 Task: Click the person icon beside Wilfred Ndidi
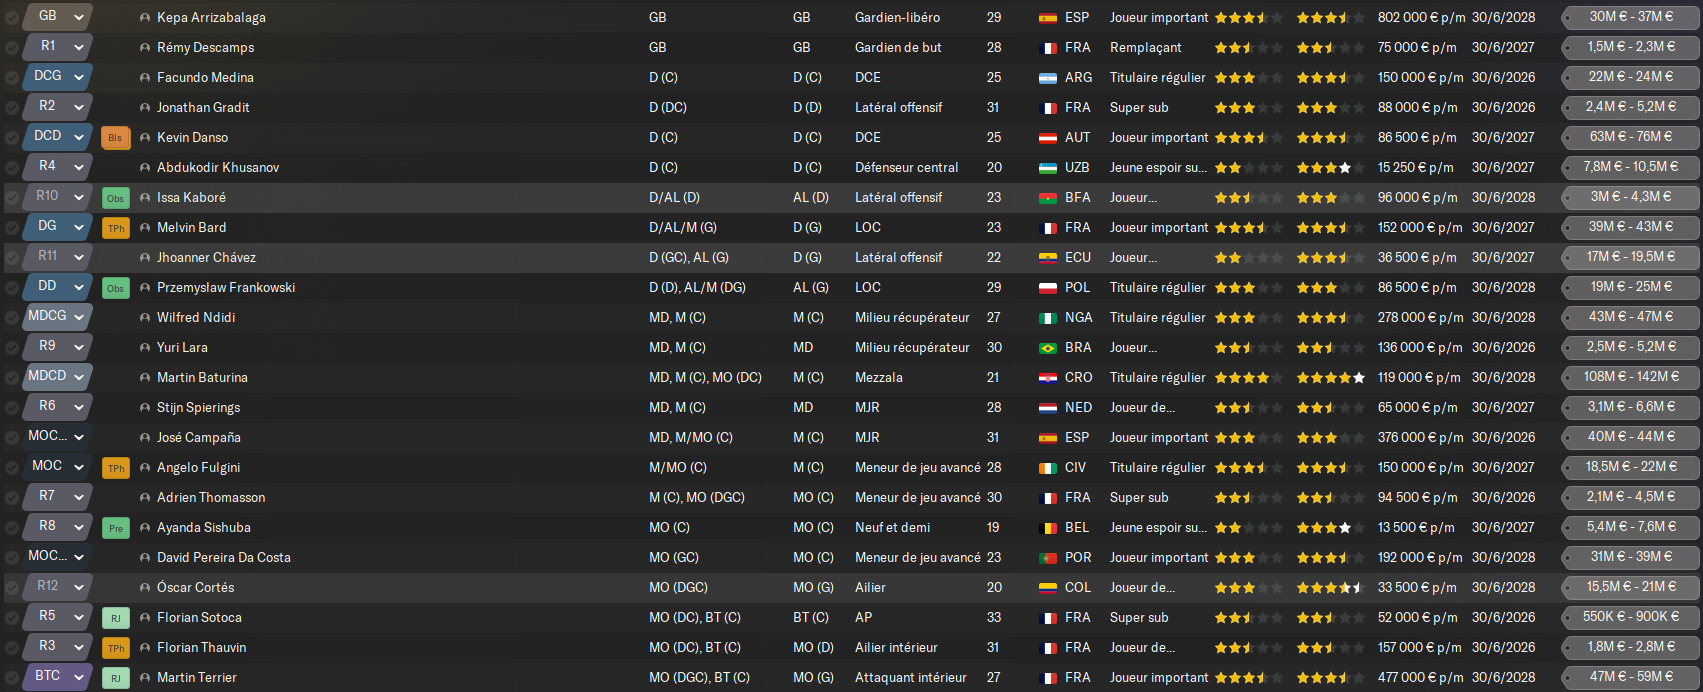145,318
